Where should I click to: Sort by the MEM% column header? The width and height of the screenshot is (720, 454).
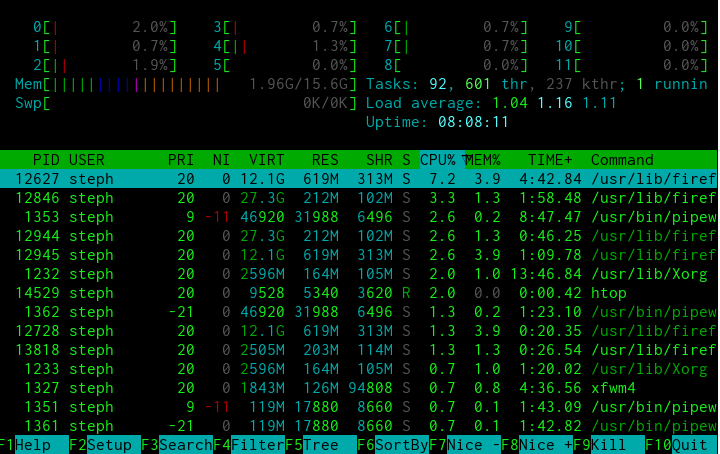tap(483, 160)
